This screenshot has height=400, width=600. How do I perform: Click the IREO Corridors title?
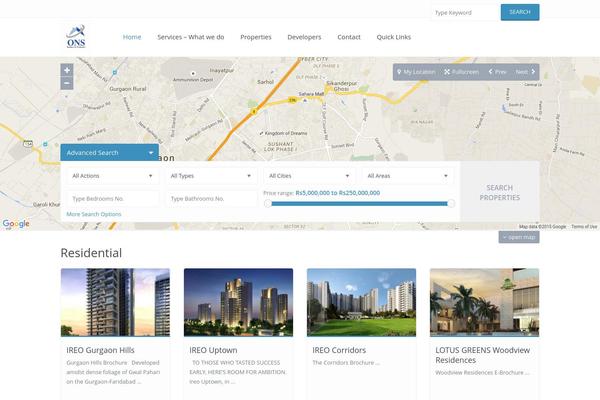point(339,350)
